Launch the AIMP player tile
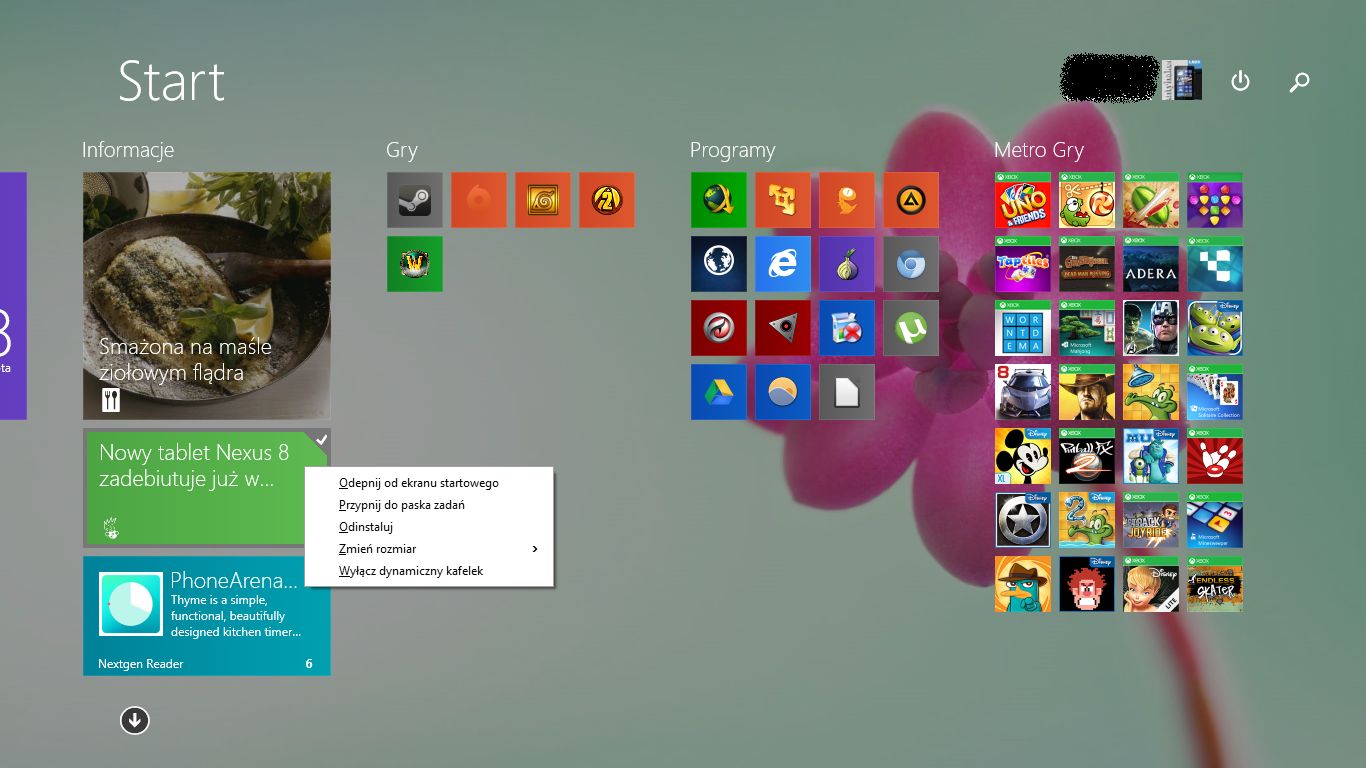1366x768 pixels. [x=911, y=200]
